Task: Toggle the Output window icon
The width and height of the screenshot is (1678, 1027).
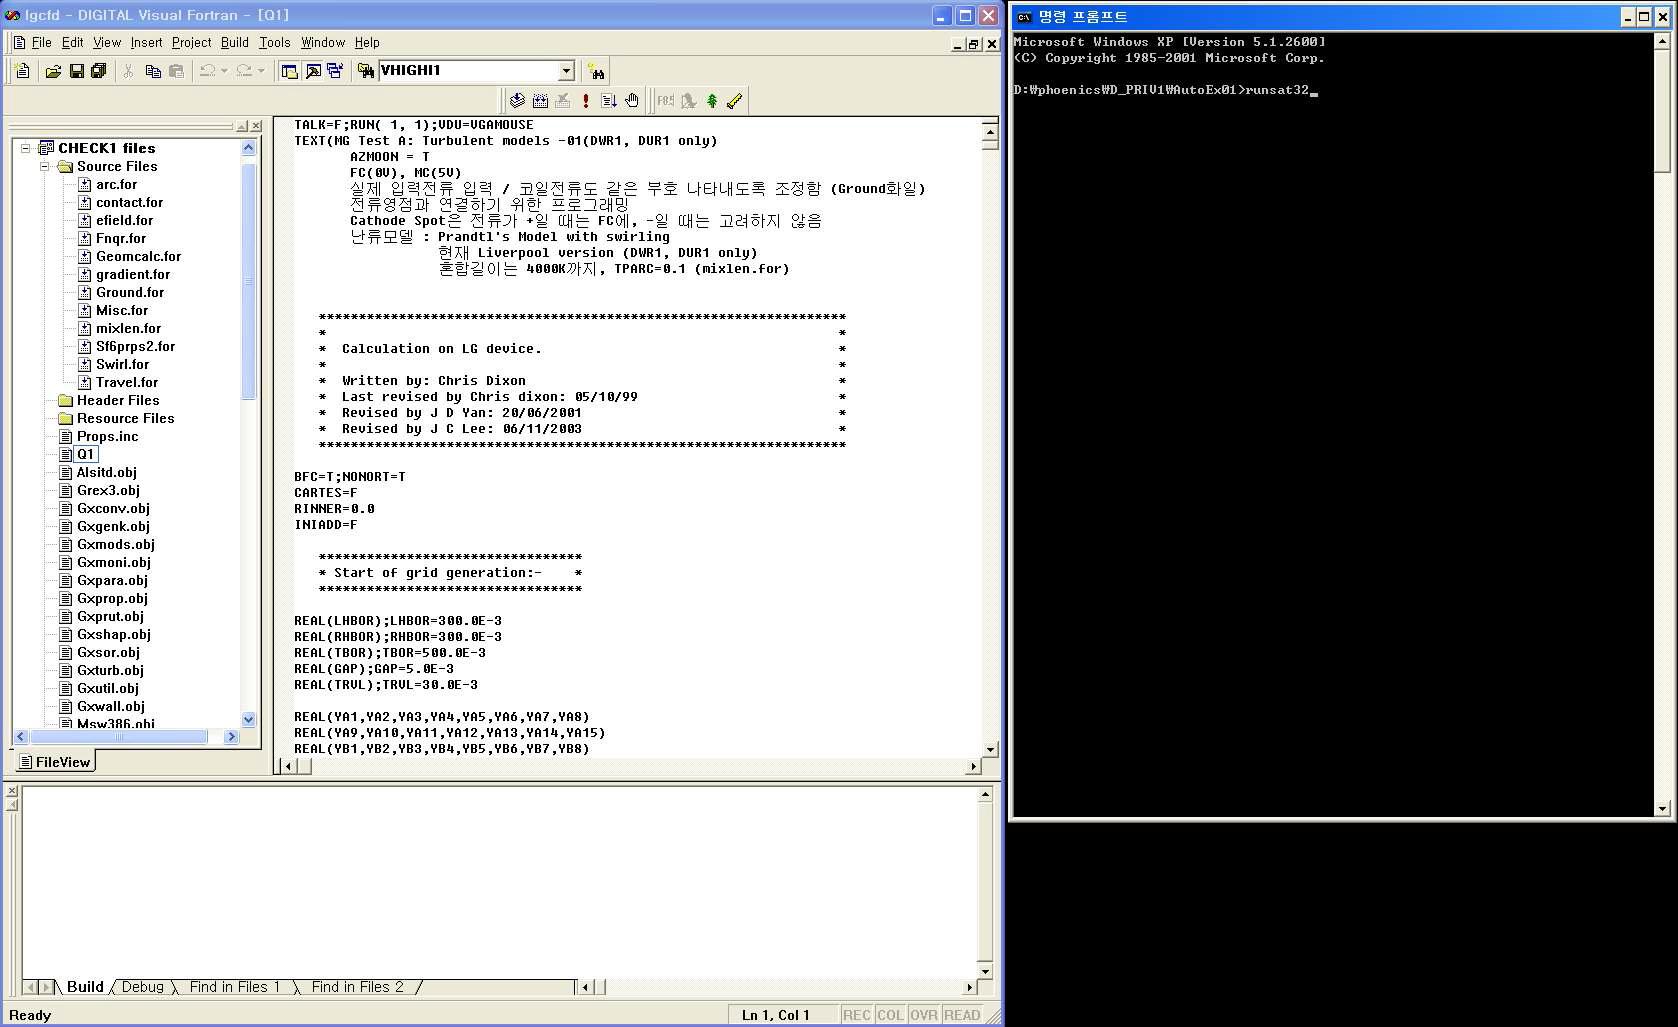Action: point(313,71)
